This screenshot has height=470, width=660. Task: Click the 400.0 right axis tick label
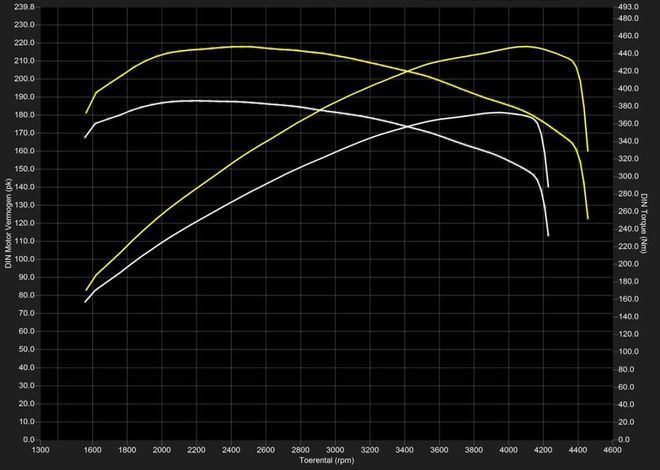(x=624, y=89)
